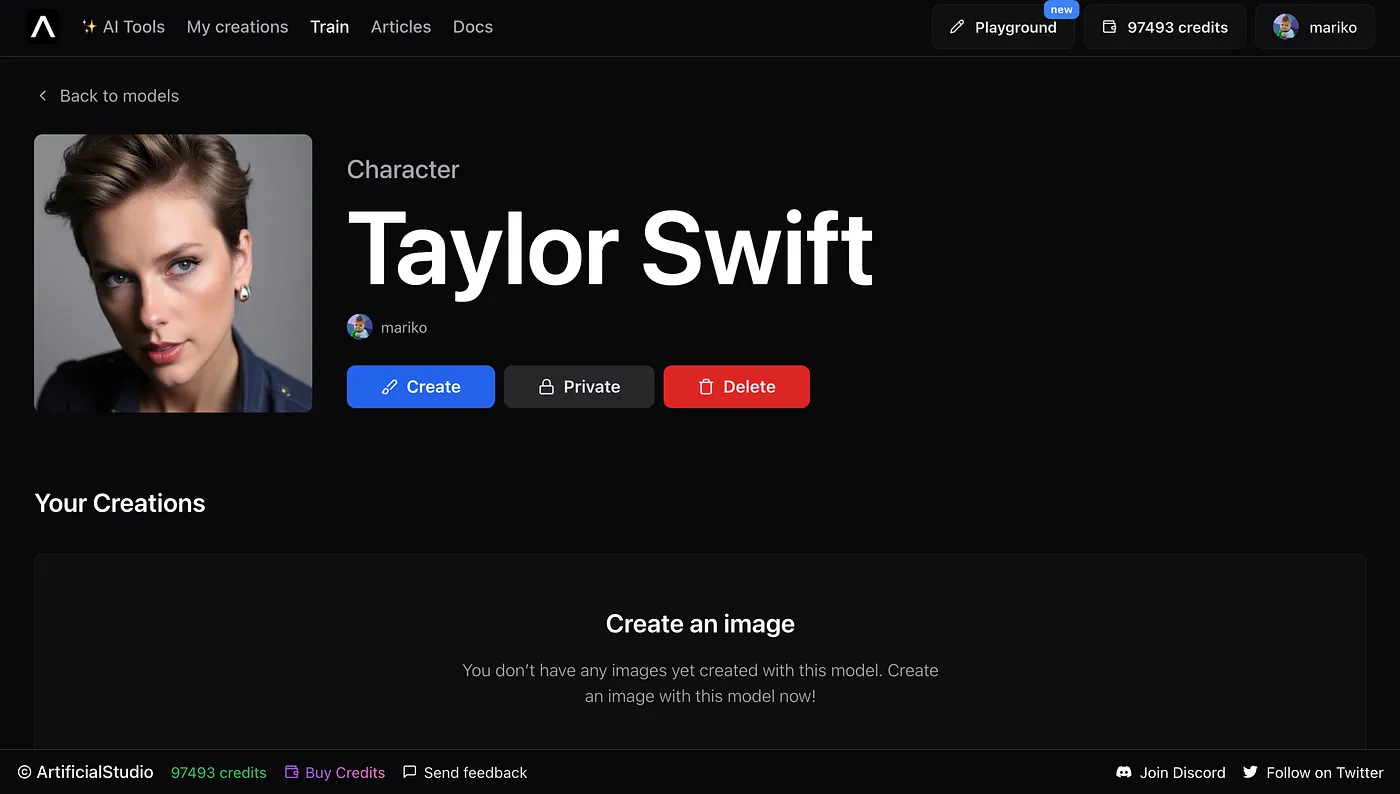Click the Taylor Swift model title

coord(611,250)
